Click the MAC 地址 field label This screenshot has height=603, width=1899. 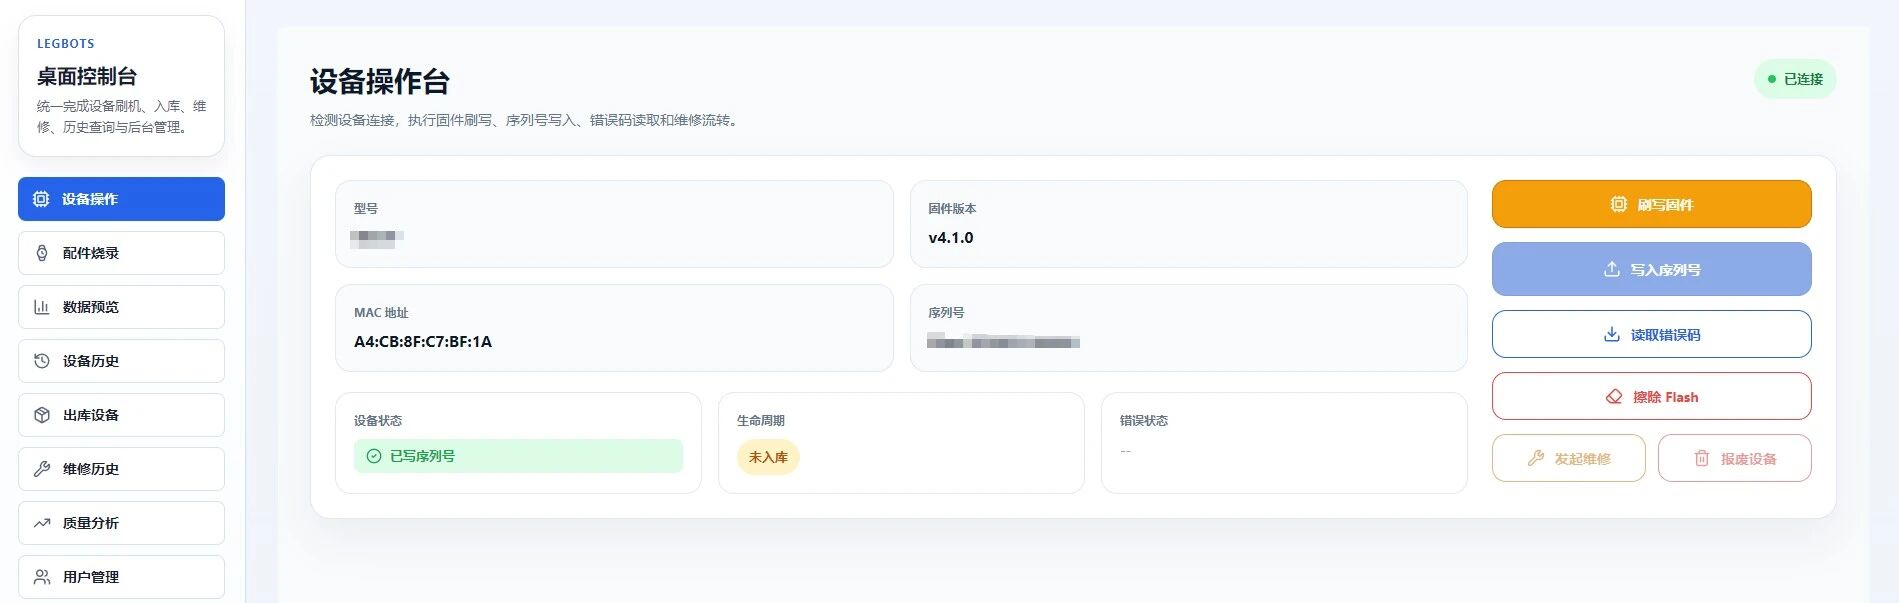click(x=381, y=313)
